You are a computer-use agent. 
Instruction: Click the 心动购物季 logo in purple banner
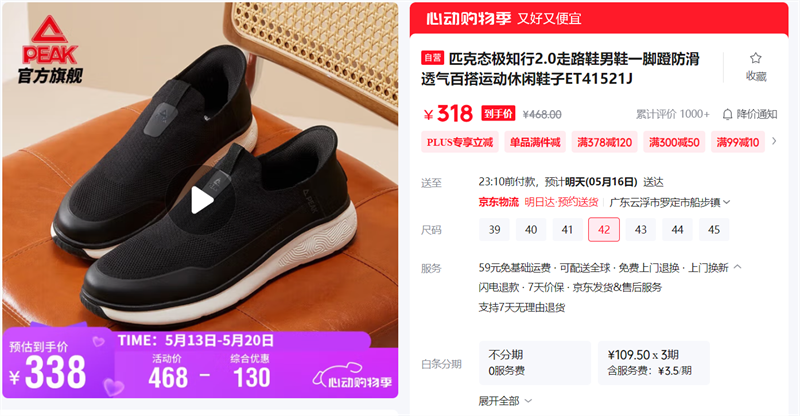click(353, 377)
